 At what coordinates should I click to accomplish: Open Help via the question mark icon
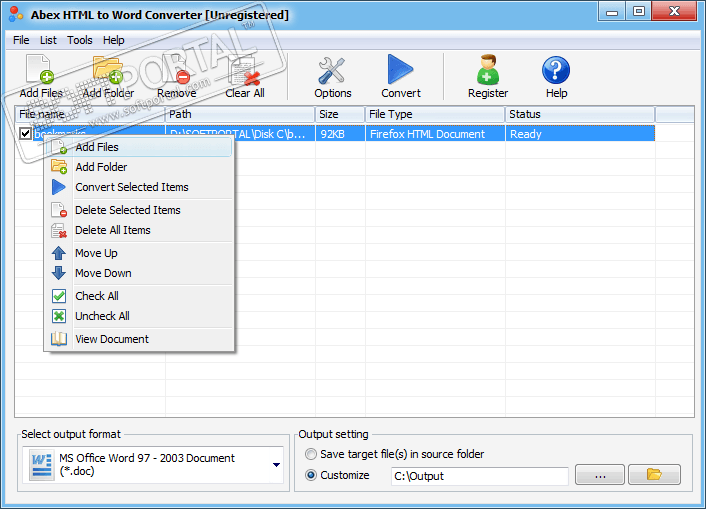pyautogui.click(x=556, y=70)
